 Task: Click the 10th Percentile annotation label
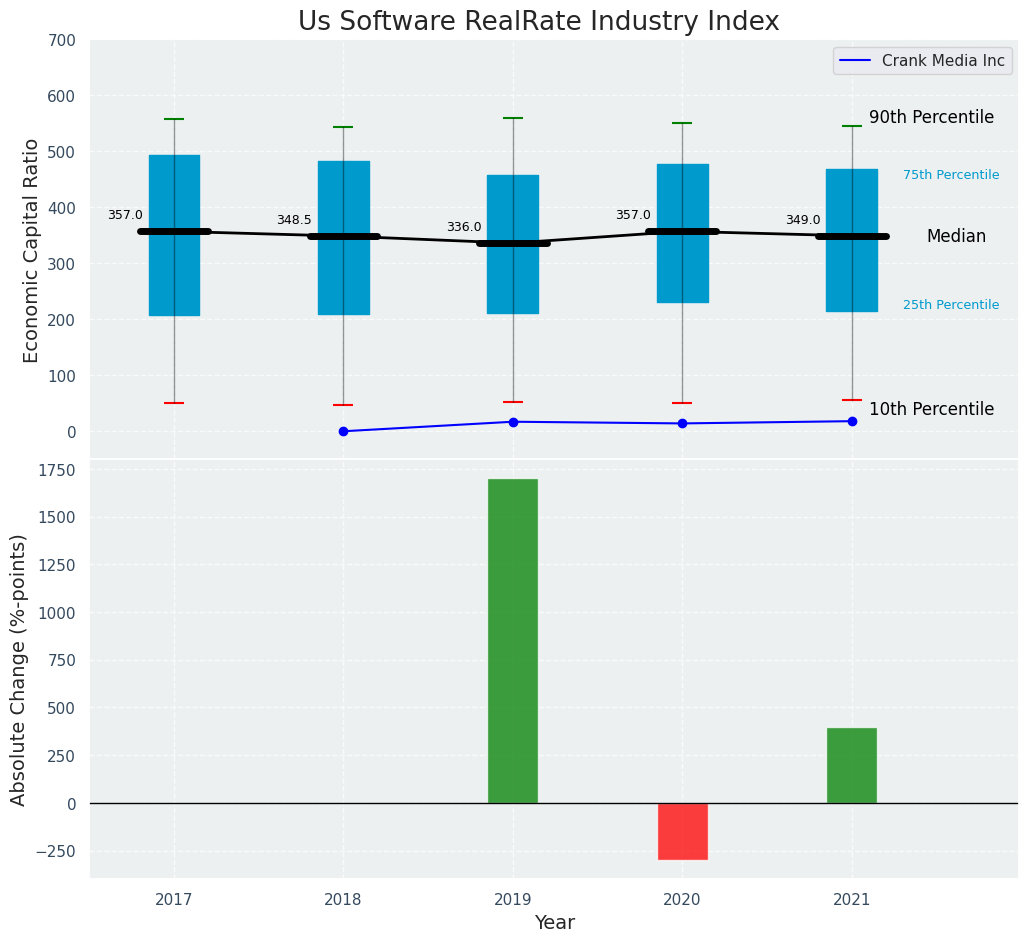coord(931,409)
